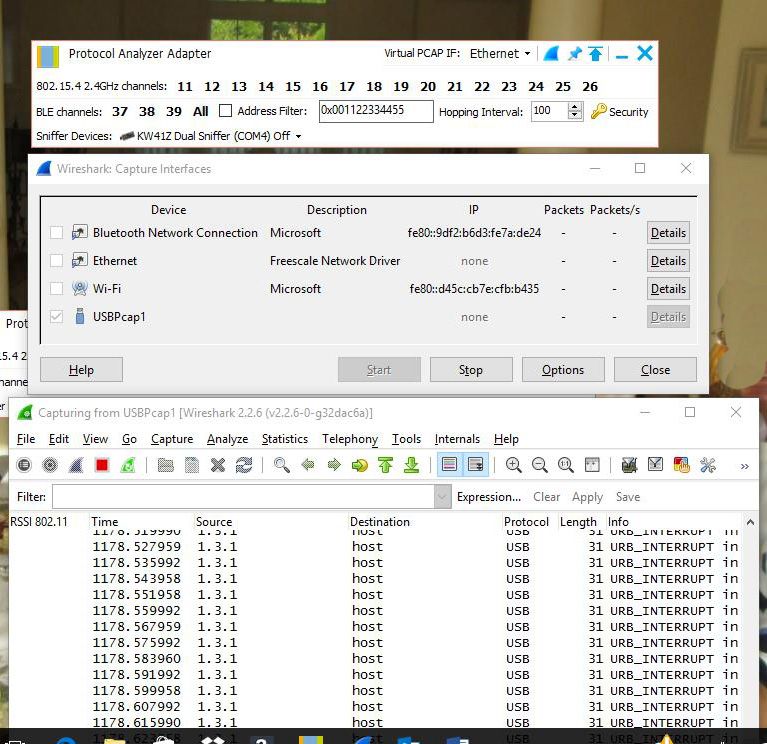Jump to last packet with the down arrow icon
Viewport: 767px width, 744px height.
pyautogui.click(x=411, y=465)
